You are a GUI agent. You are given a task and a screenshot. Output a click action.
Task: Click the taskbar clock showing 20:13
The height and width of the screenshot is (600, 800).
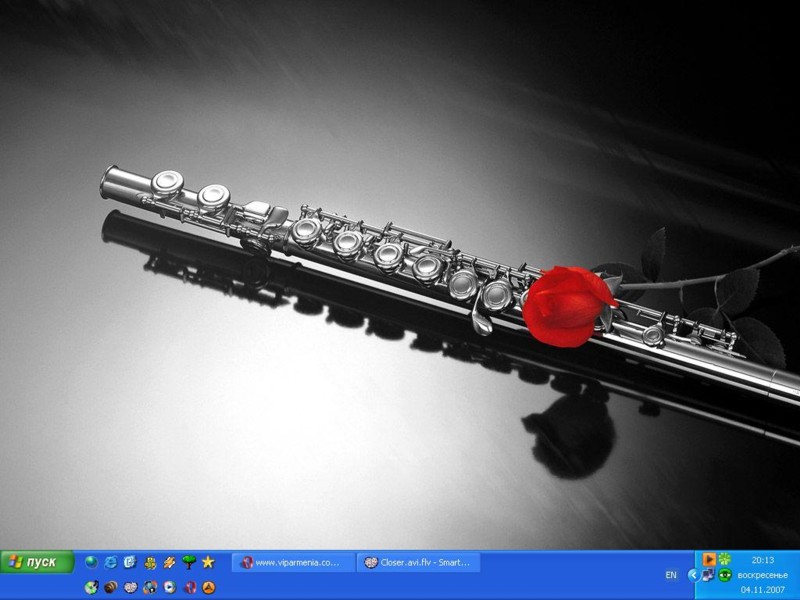coord(763,560)
